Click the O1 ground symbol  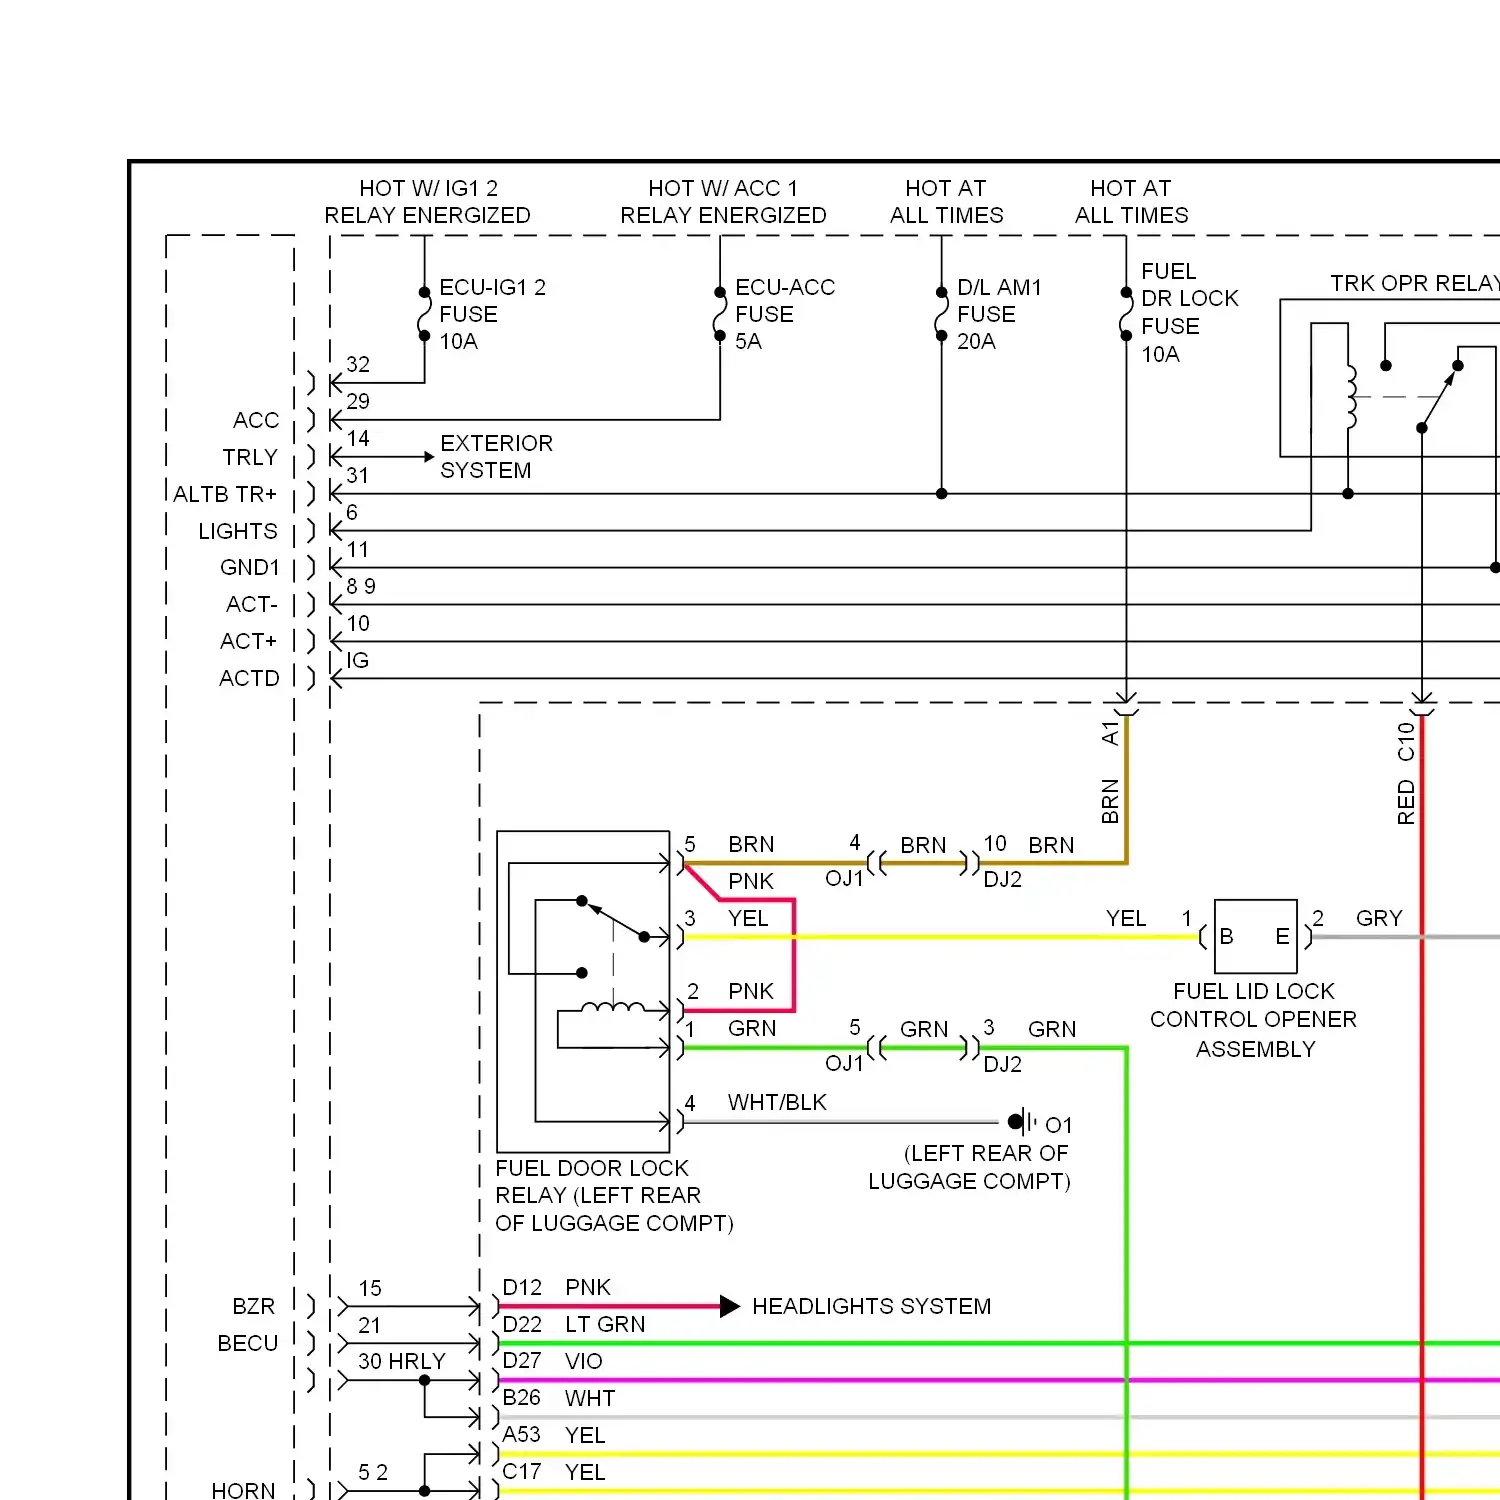(1024, 1122)
